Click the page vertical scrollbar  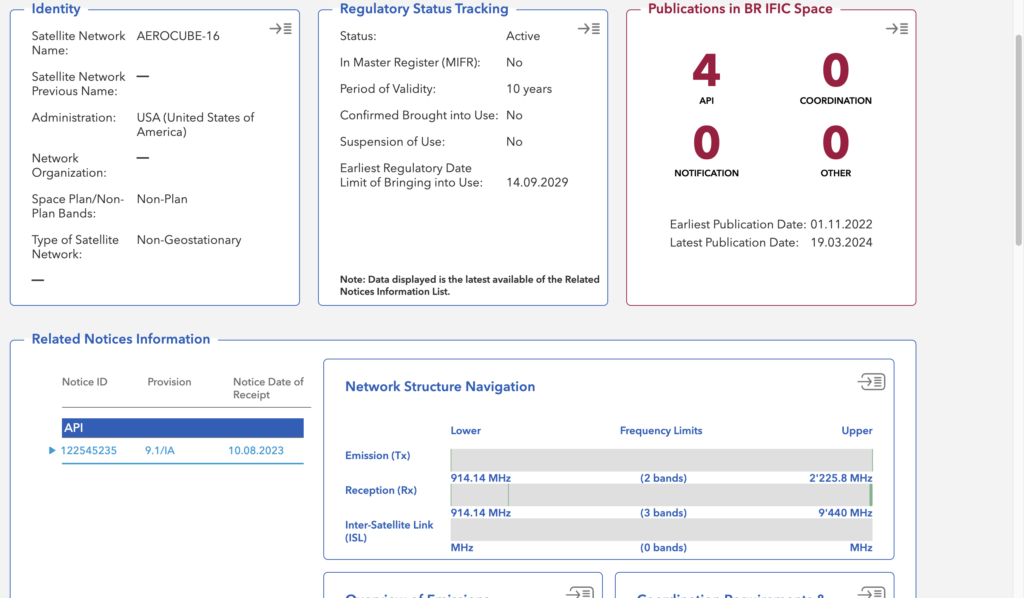(x=1019, y=140)
